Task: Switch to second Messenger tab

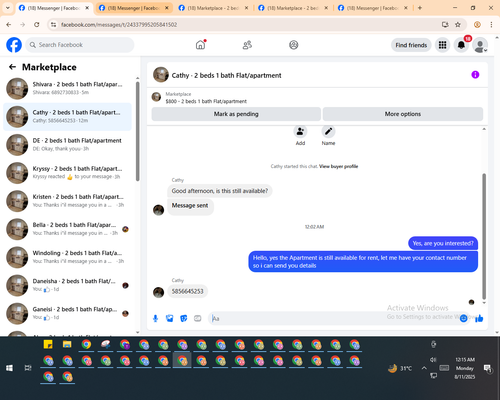Action: pos(134,8)
